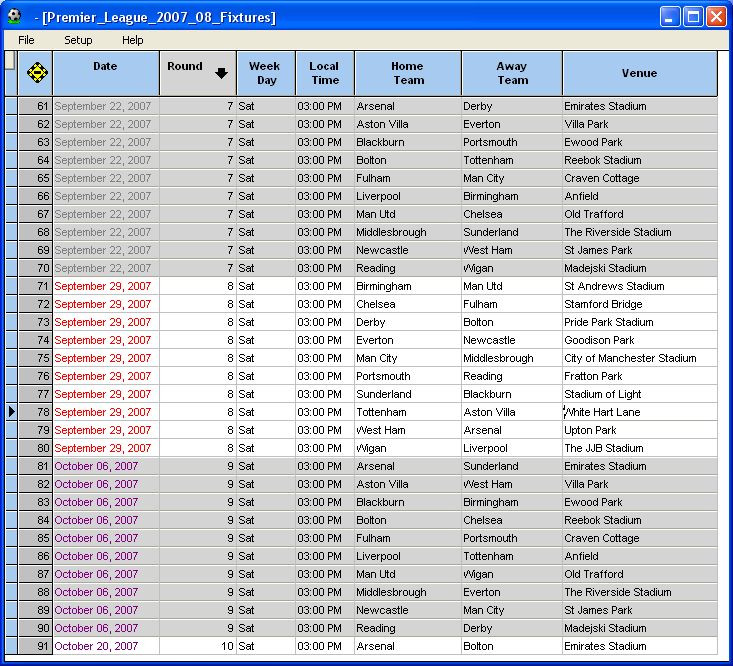The width and height of the screenshot is (733, 666).
Task: Click 'Stamford Bridge' venue cell
Action: (640, 304)
